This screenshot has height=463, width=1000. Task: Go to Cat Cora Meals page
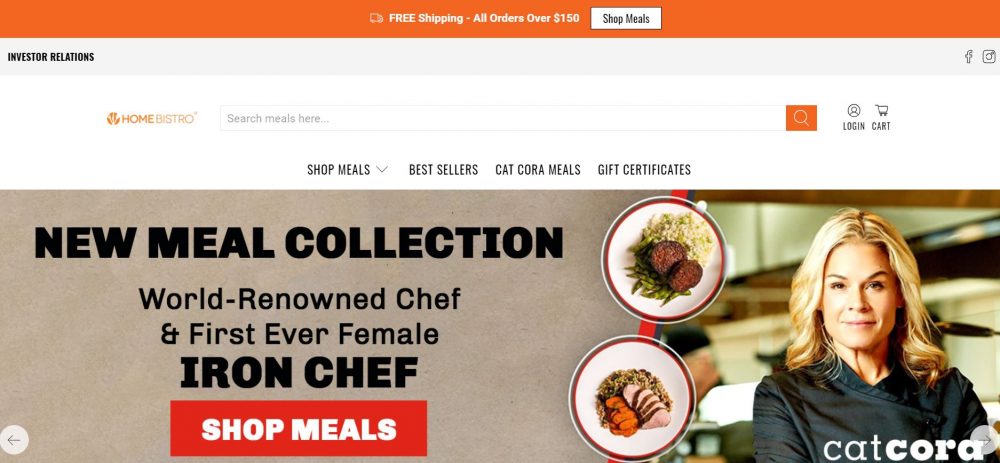coord(538,170)
